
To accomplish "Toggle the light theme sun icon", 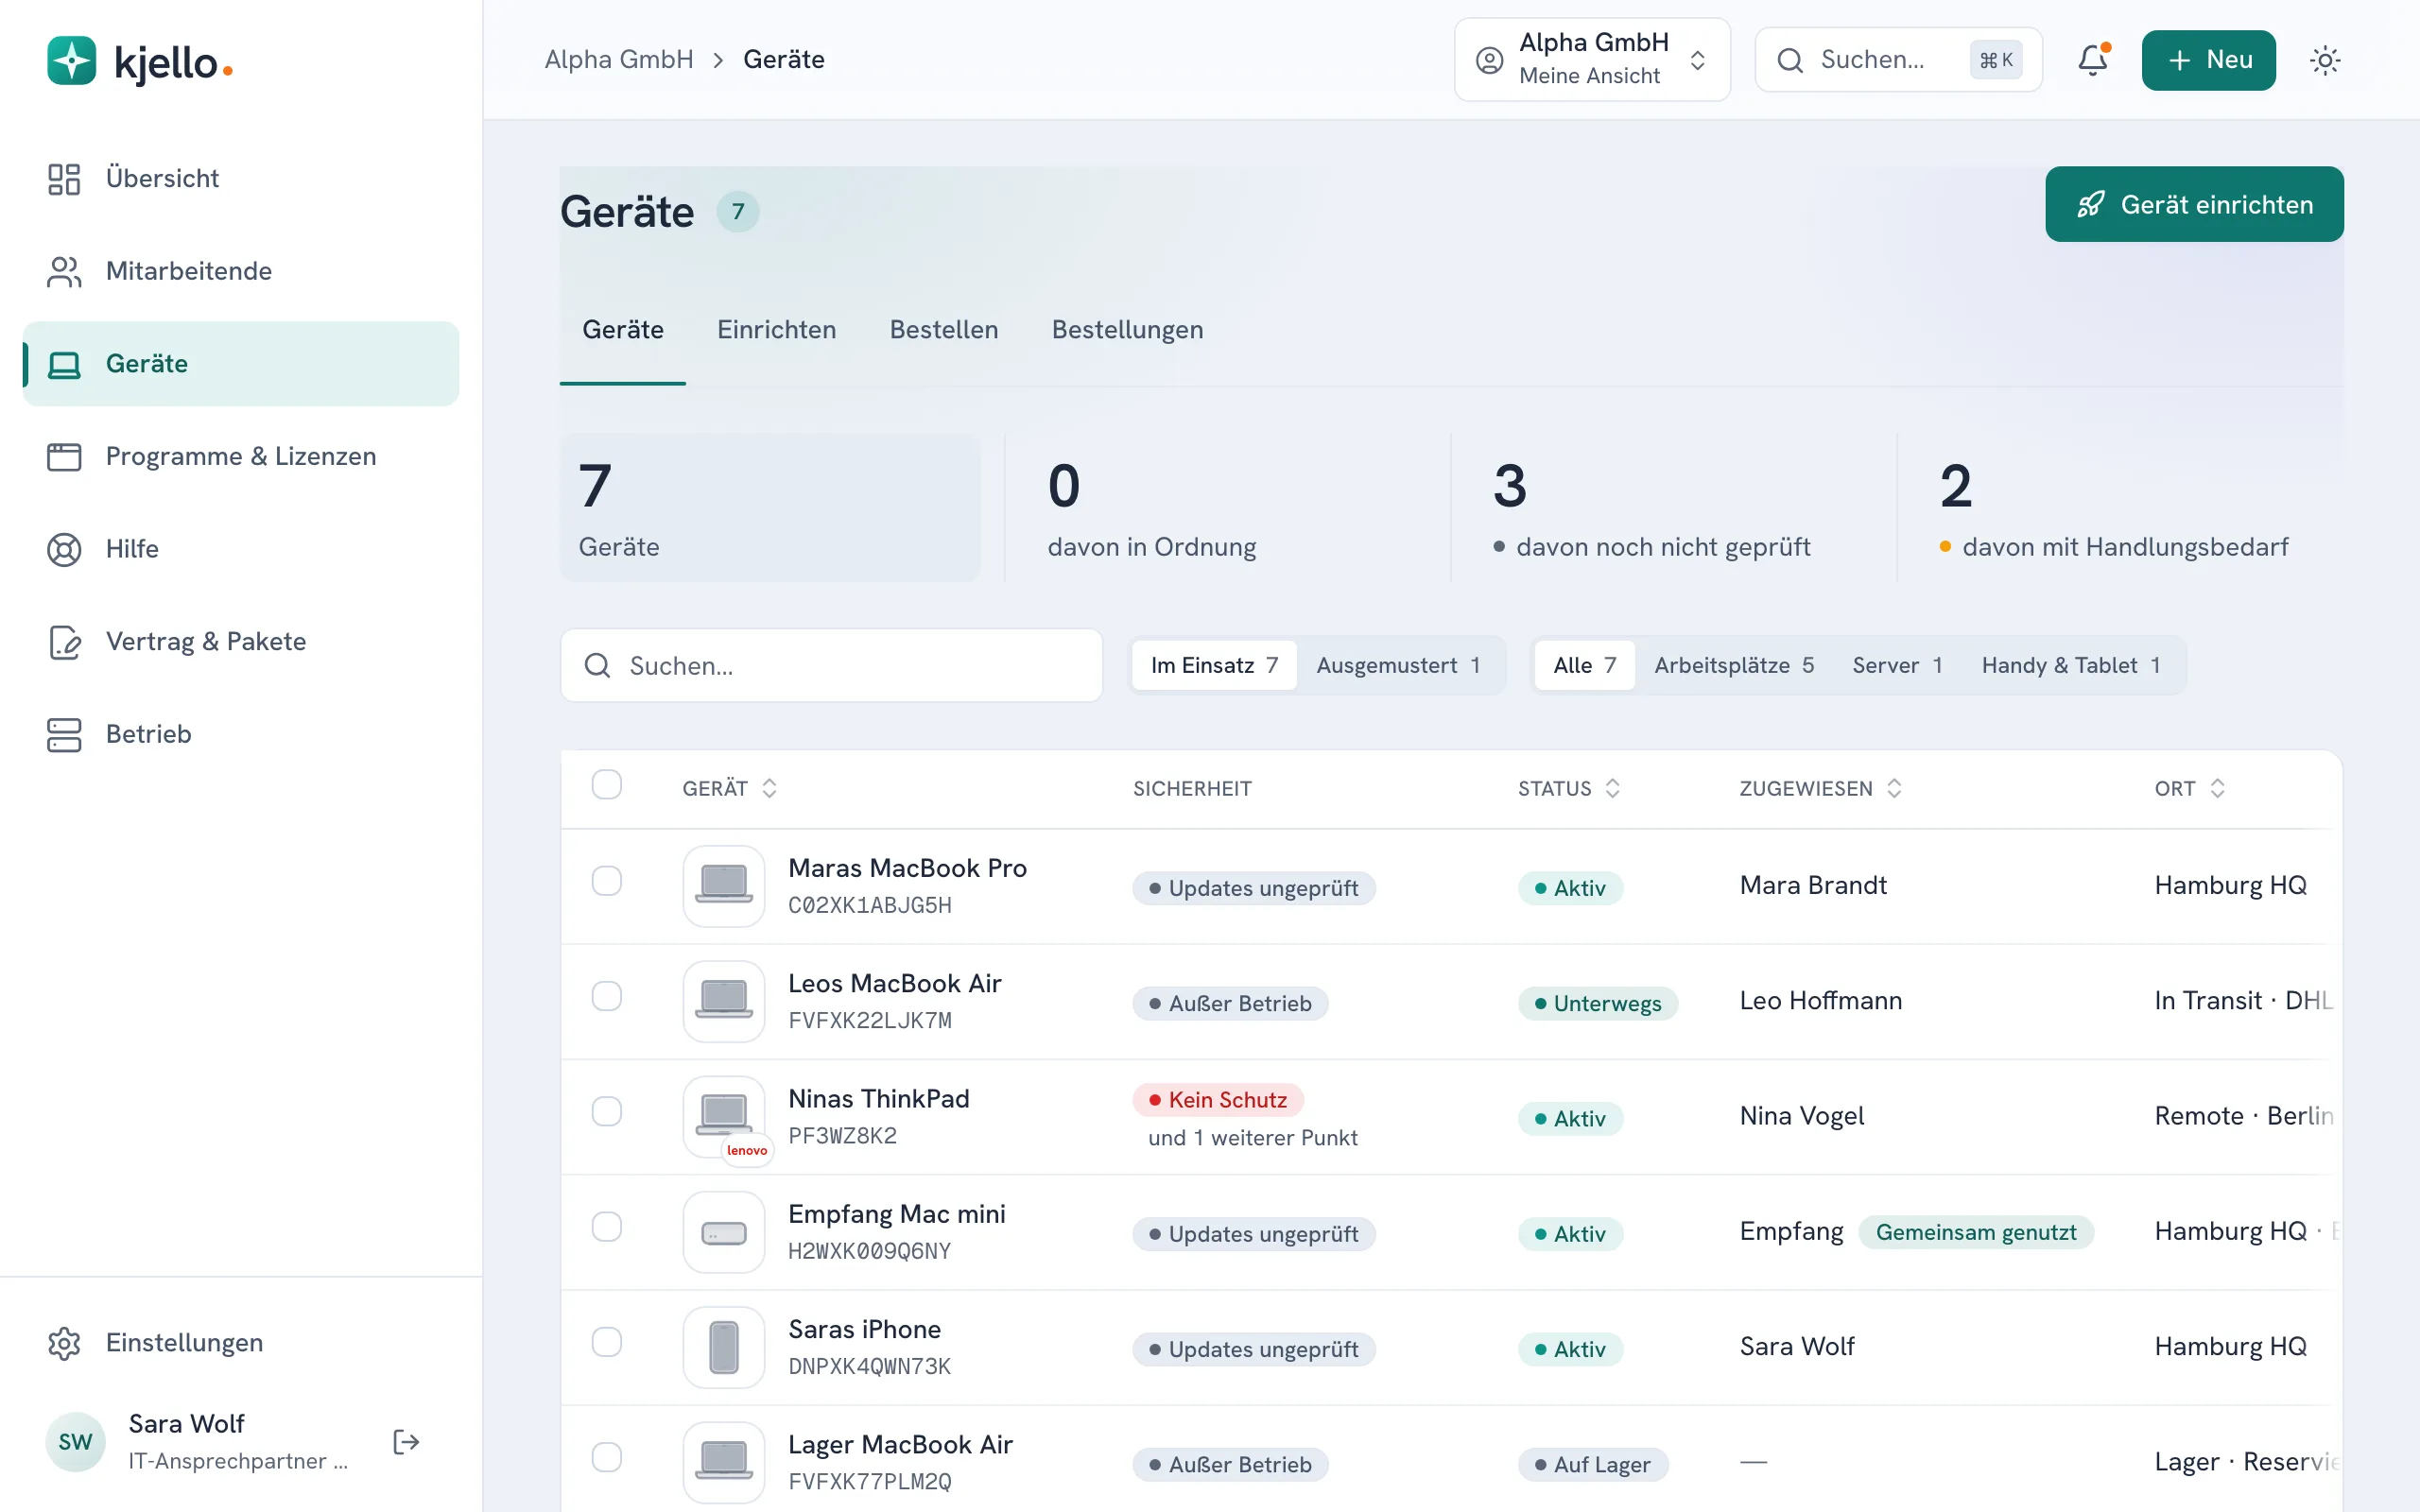I will pos(2325,60).
